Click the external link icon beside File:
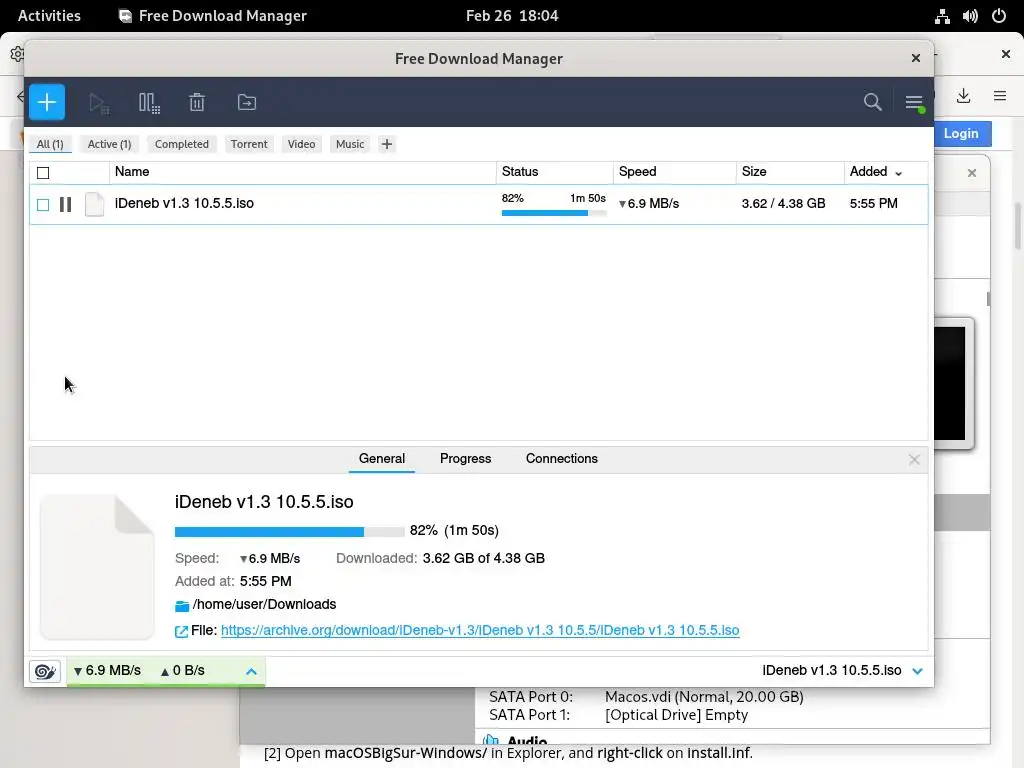 pos(182,631)
